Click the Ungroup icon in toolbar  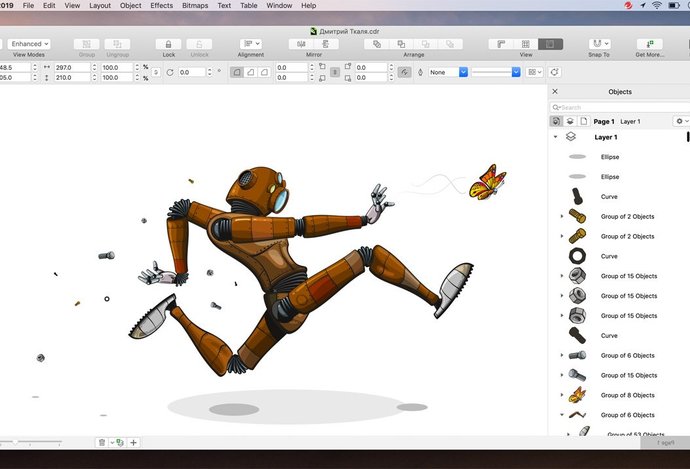pos(117,44)
